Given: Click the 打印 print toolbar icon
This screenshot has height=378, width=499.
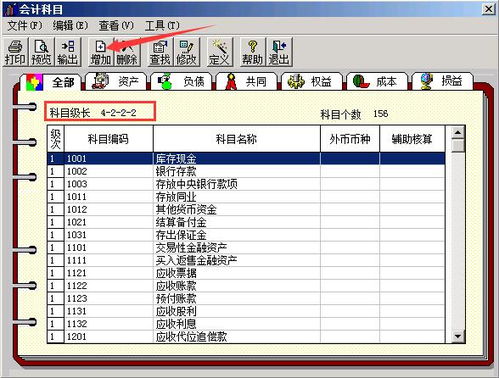Looking at the screenshot, I should (15, 52).
